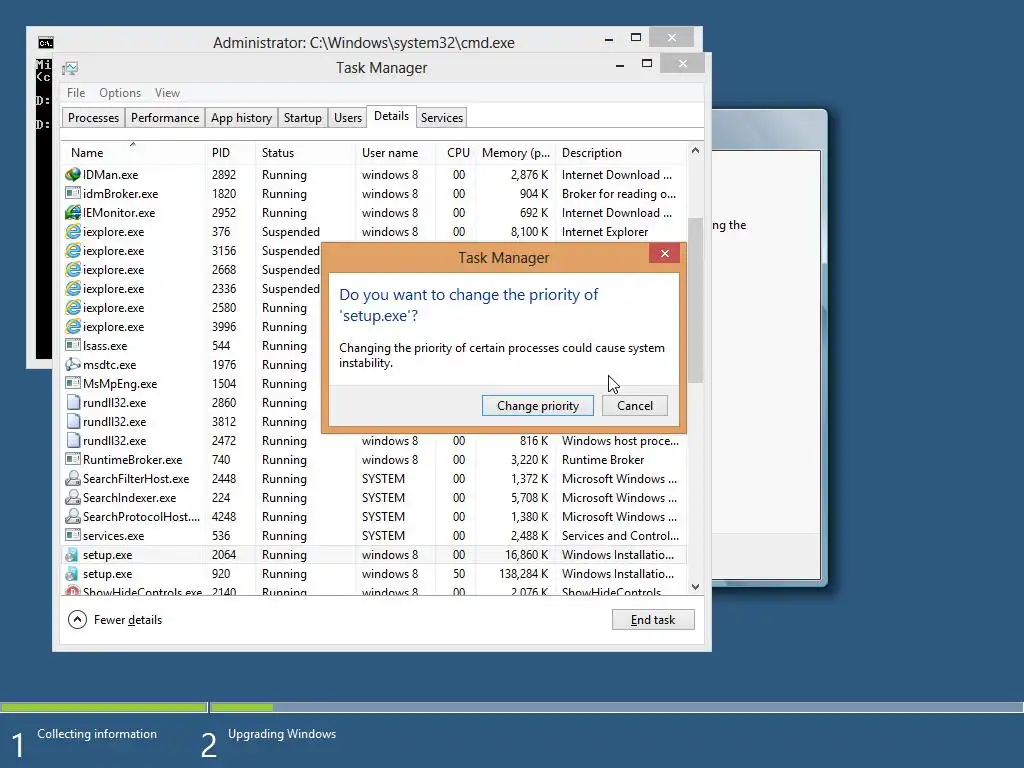
Task: Select the 16,860 K memory value
Action: 526,554
